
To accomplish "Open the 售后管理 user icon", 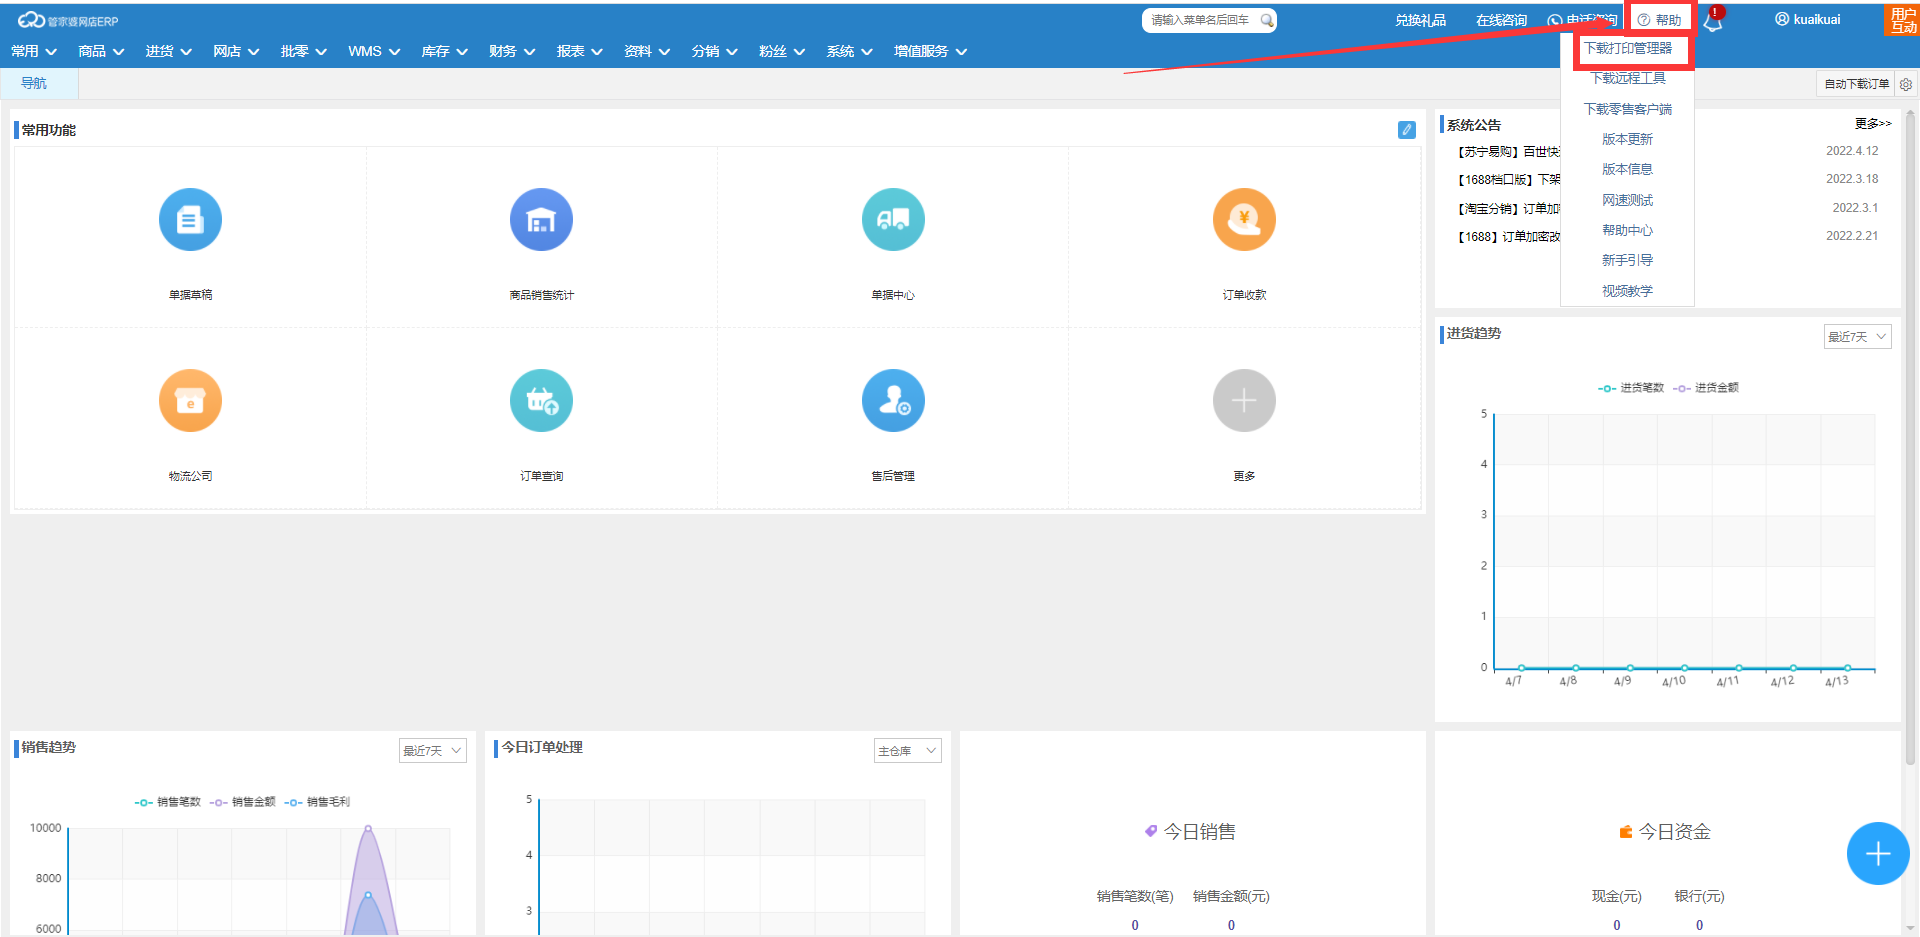I will (893, 401).
